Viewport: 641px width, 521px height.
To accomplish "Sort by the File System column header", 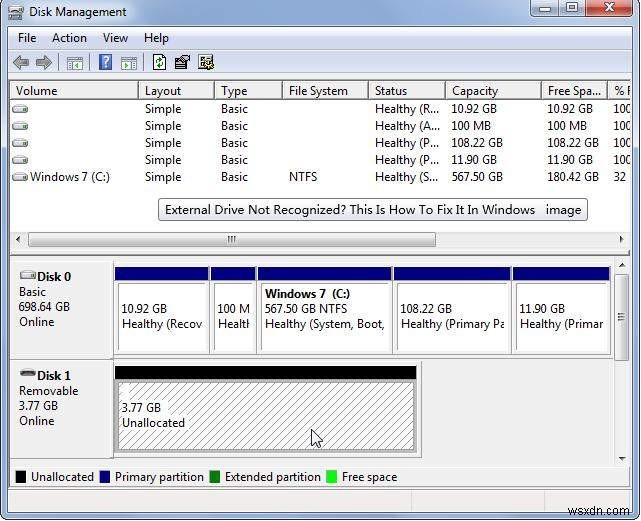I will (326, 91).
